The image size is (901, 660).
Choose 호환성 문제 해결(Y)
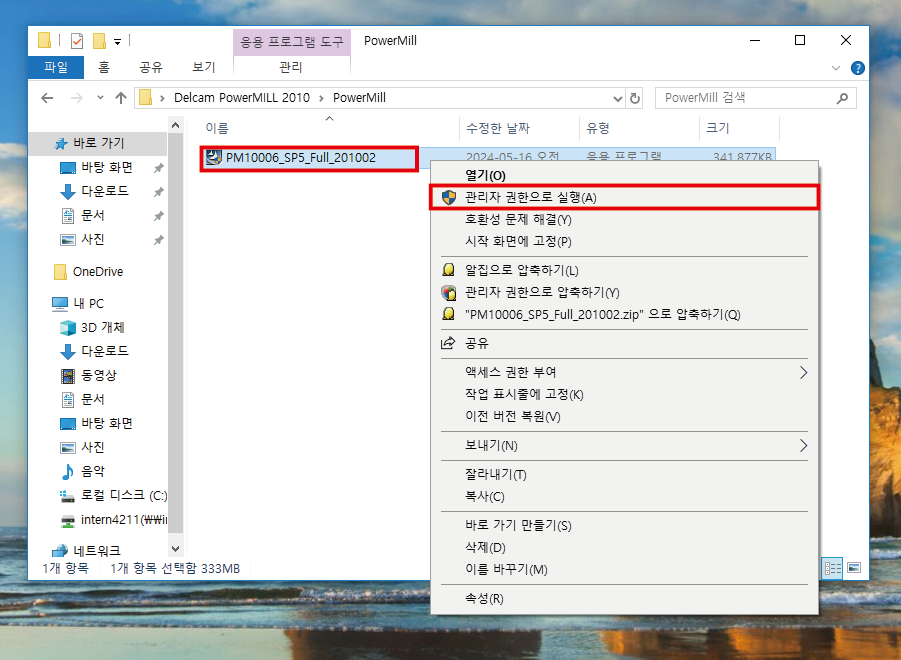click(x=625, y=219)
